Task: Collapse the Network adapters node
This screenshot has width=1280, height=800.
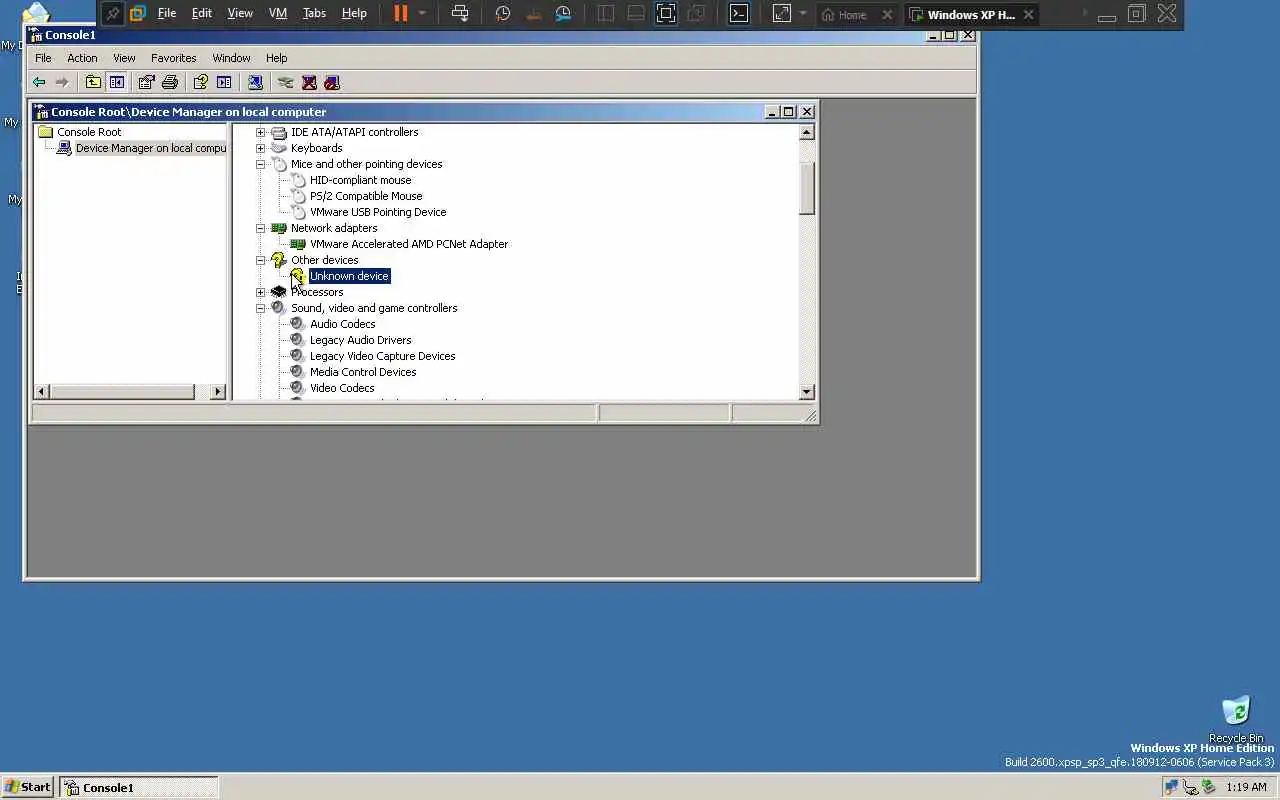Action: point(261,228)
